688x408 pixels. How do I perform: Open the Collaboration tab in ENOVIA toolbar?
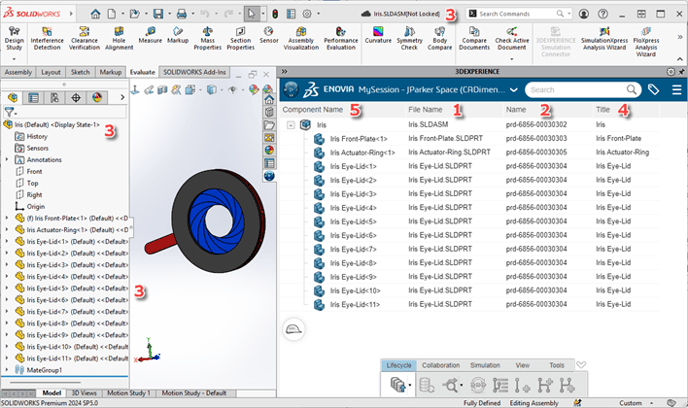point(441,365)
